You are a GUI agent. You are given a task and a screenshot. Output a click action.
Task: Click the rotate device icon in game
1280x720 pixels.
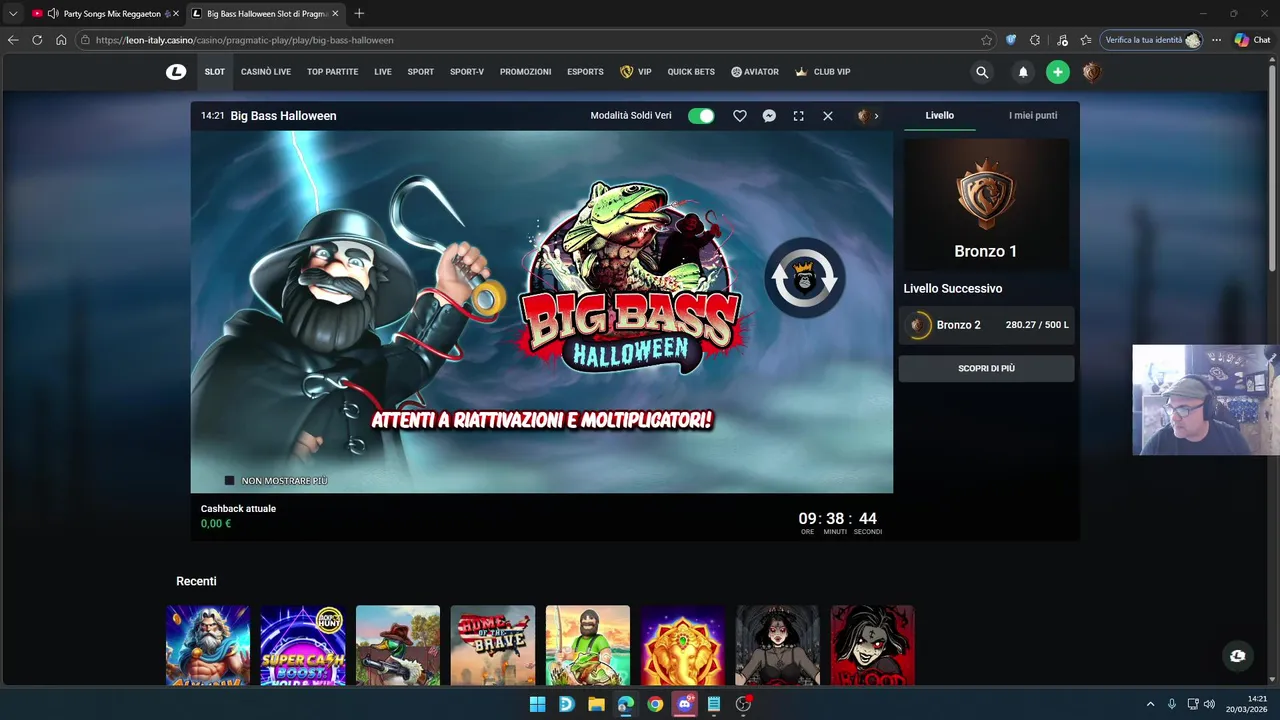805,278
